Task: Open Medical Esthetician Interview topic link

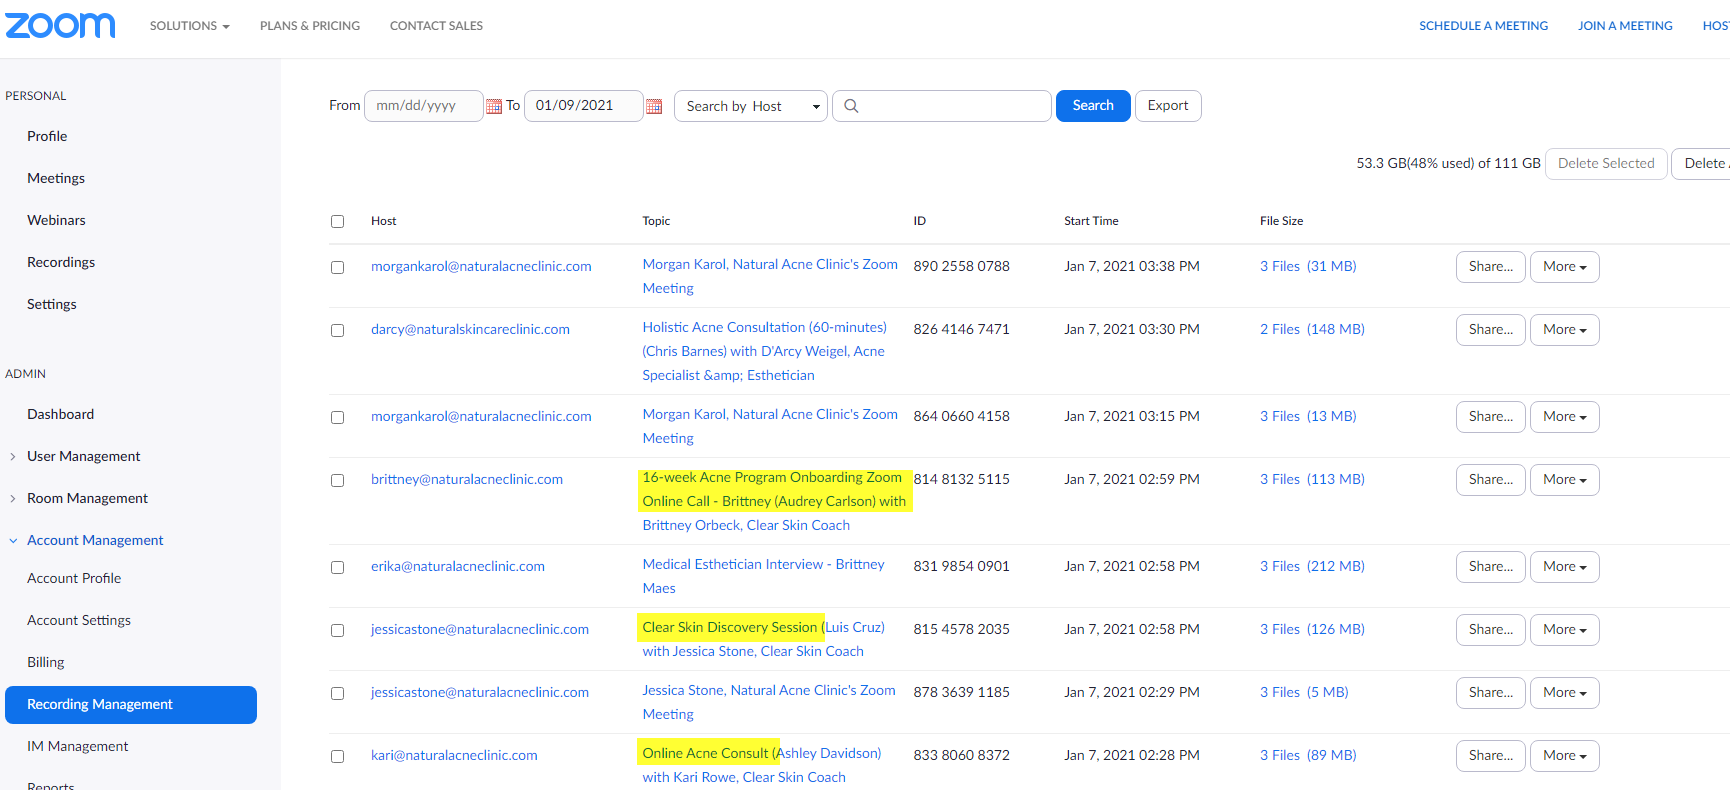Action: pyautogui.click(x=764, y=576)
